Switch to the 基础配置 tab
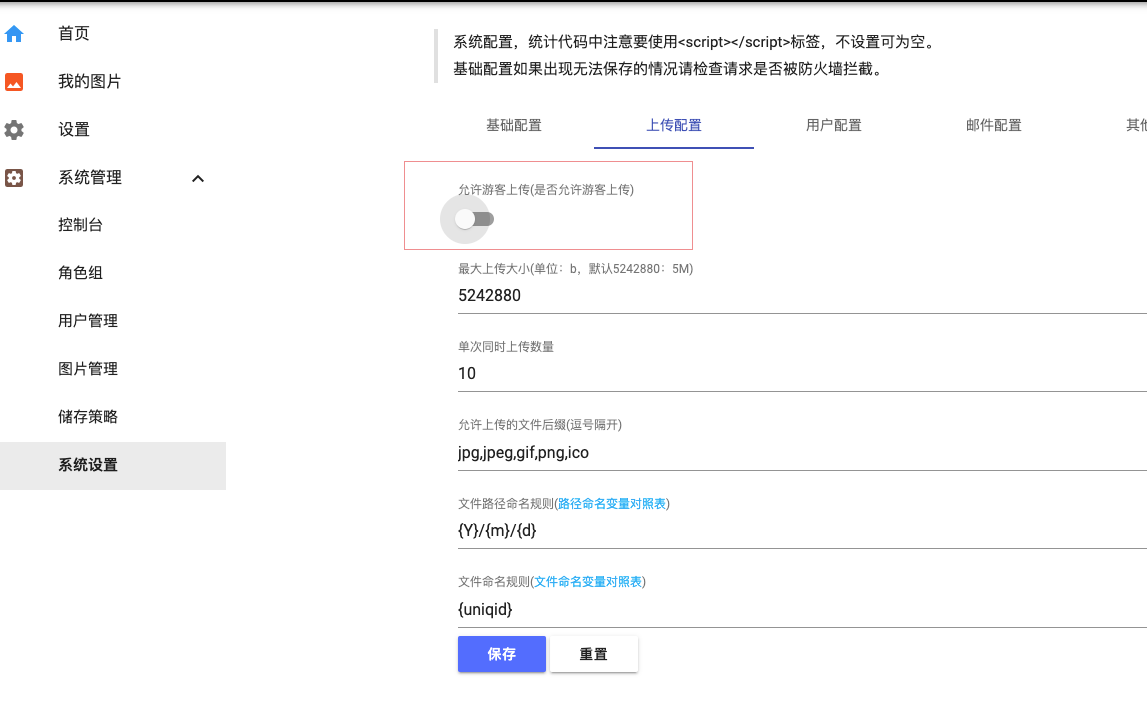The image size is (1147, 725). click(514, 125)
